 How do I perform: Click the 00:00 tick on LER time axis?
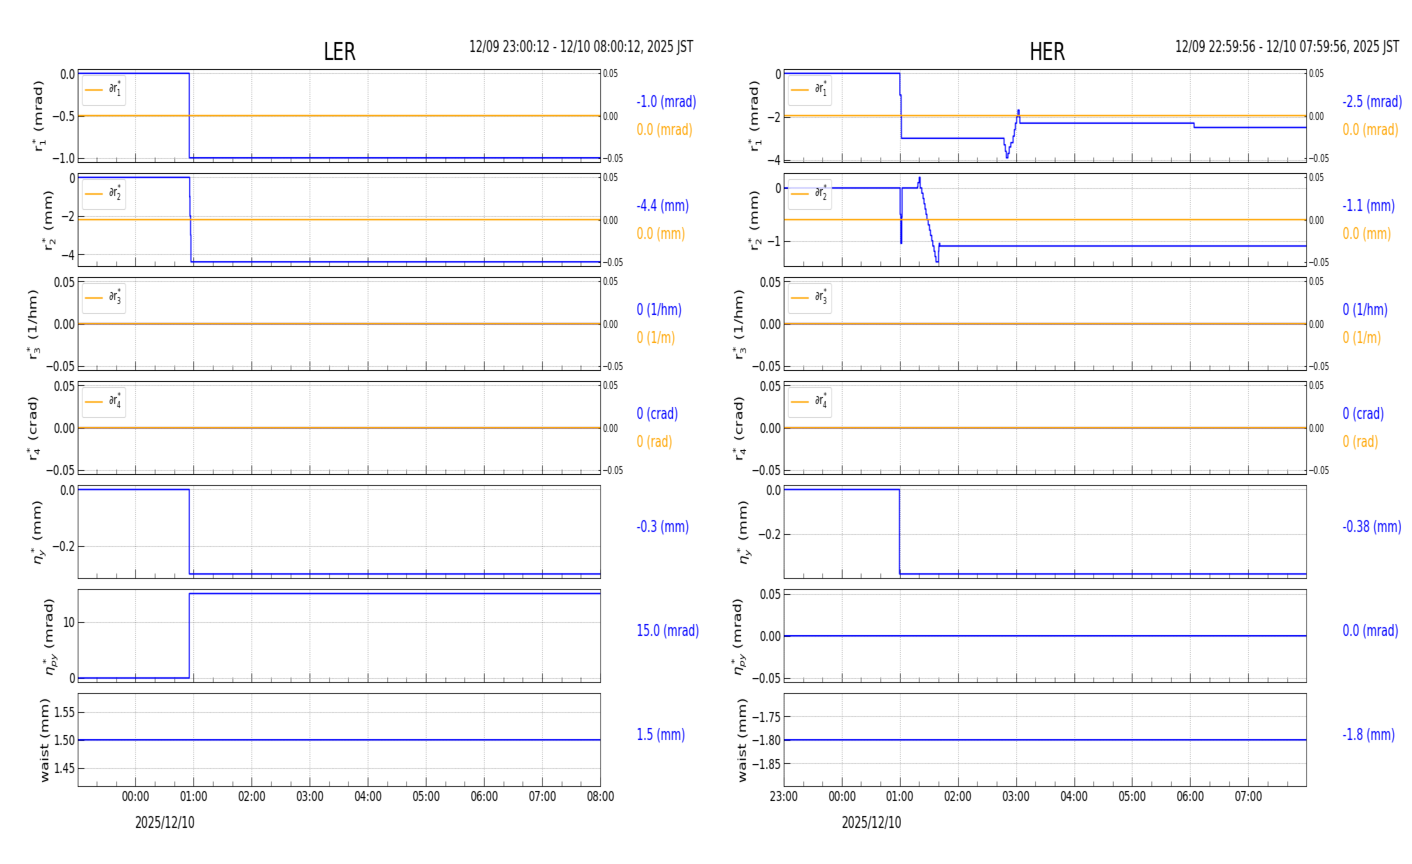(x=136, y=797)
